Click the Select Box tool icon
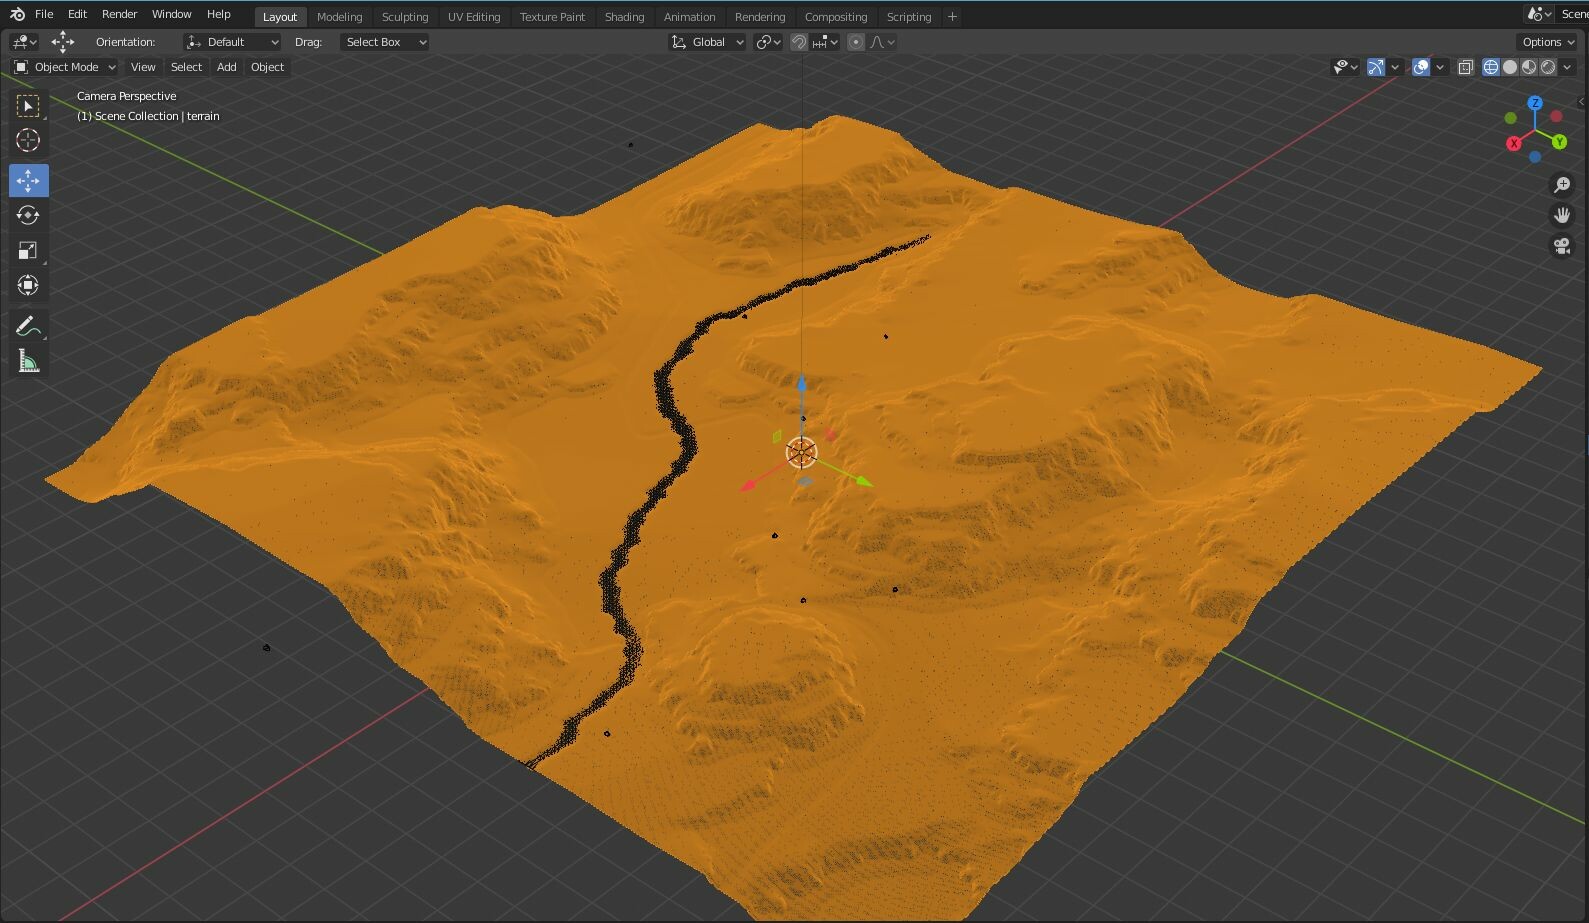The width and height of the screenshot is (1589, 923). [x=28, y=106]
